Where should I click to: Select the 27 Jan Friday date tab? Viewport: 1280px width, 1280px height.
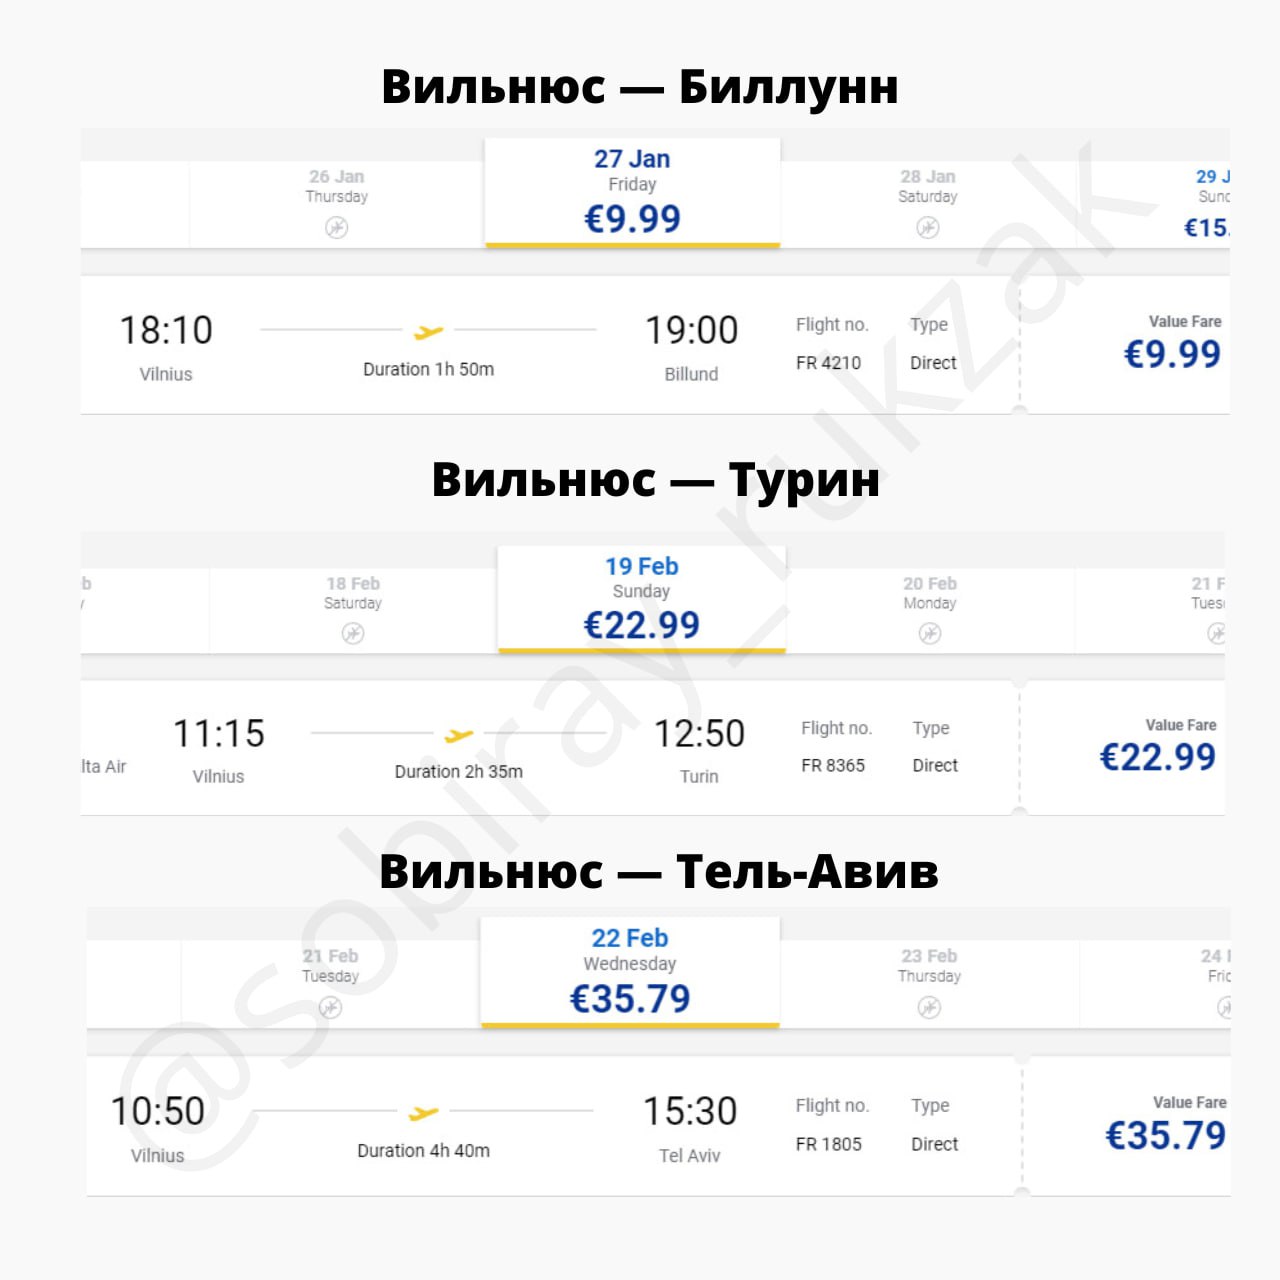(632, 192)
